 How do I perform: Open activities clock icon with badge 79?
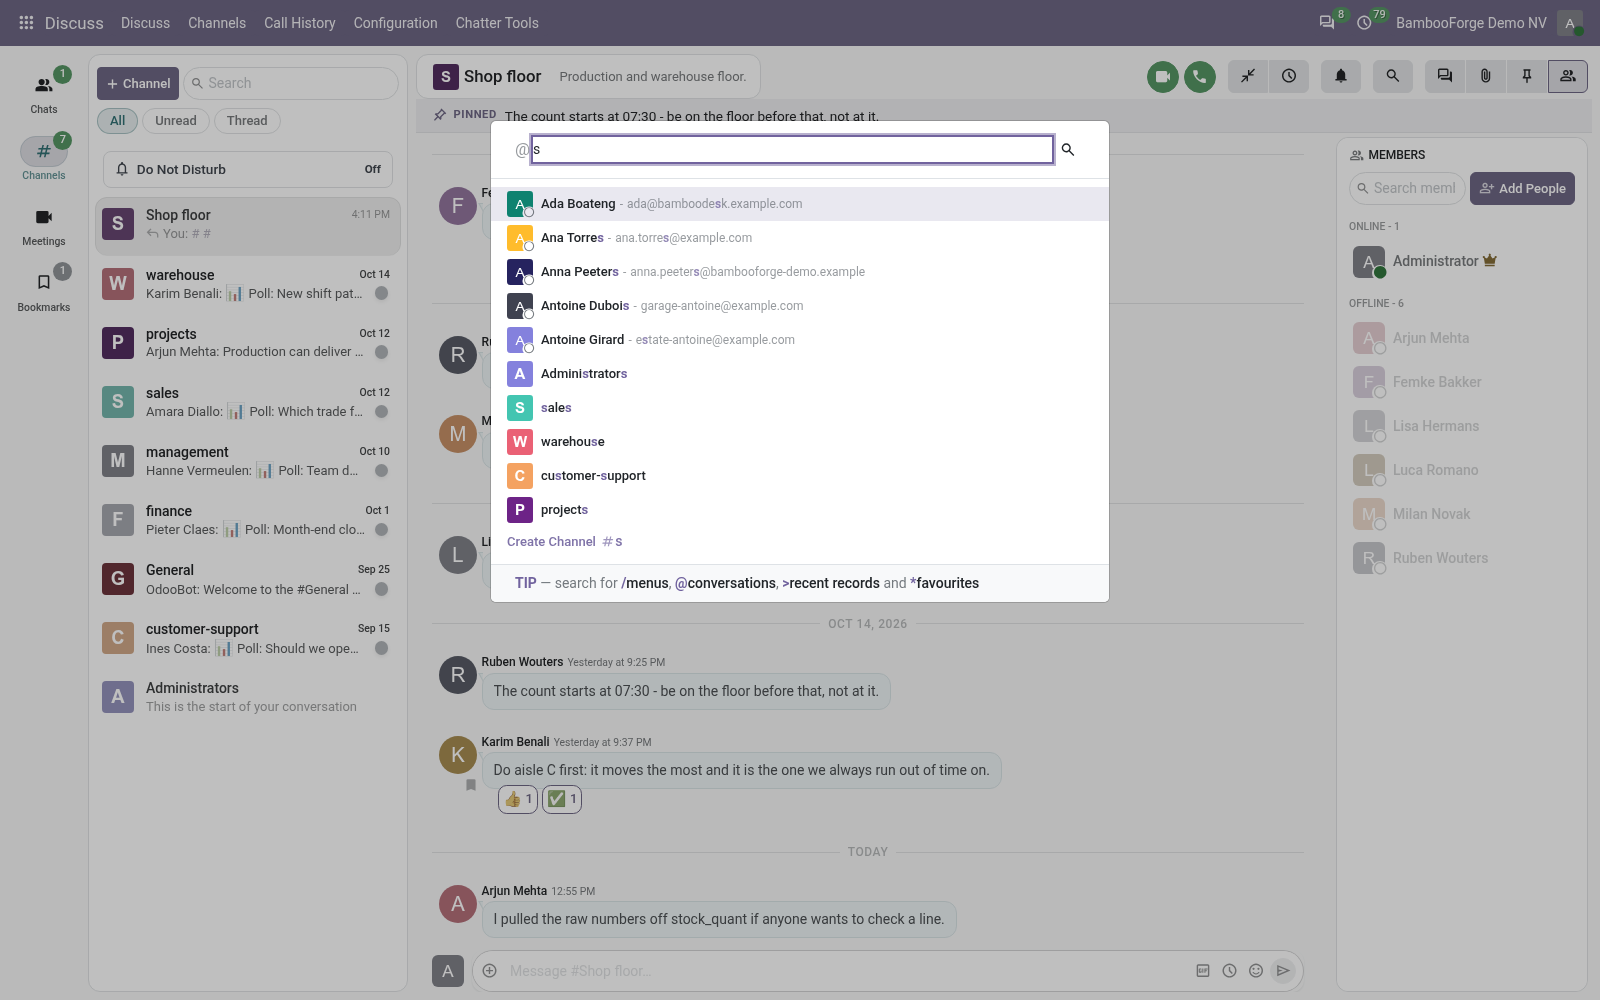point(1365,22)
